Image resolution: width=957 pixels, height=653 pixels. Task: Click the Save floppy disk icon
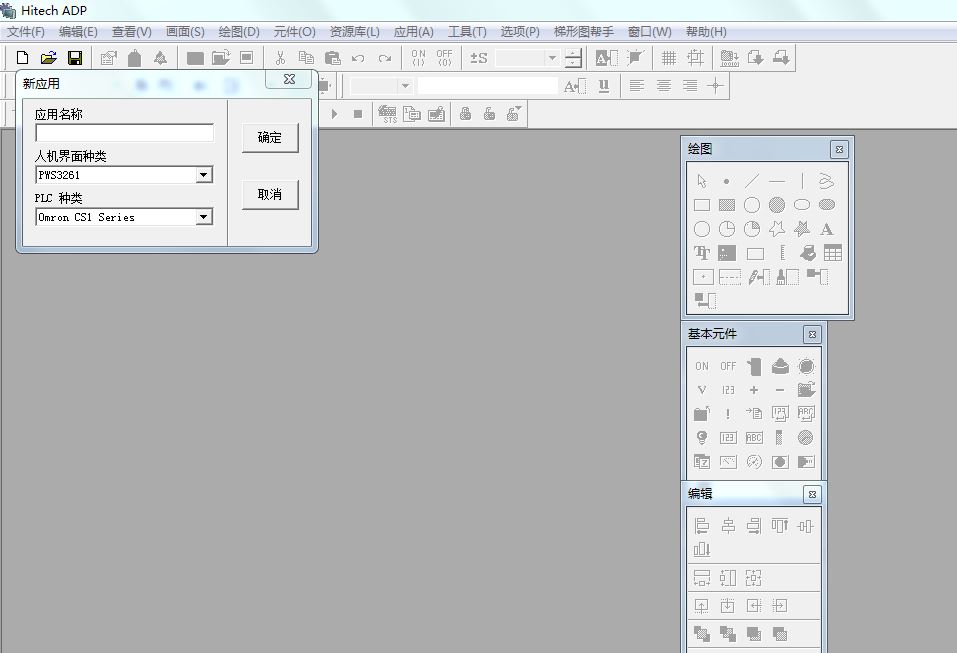[x=74, y=58]
